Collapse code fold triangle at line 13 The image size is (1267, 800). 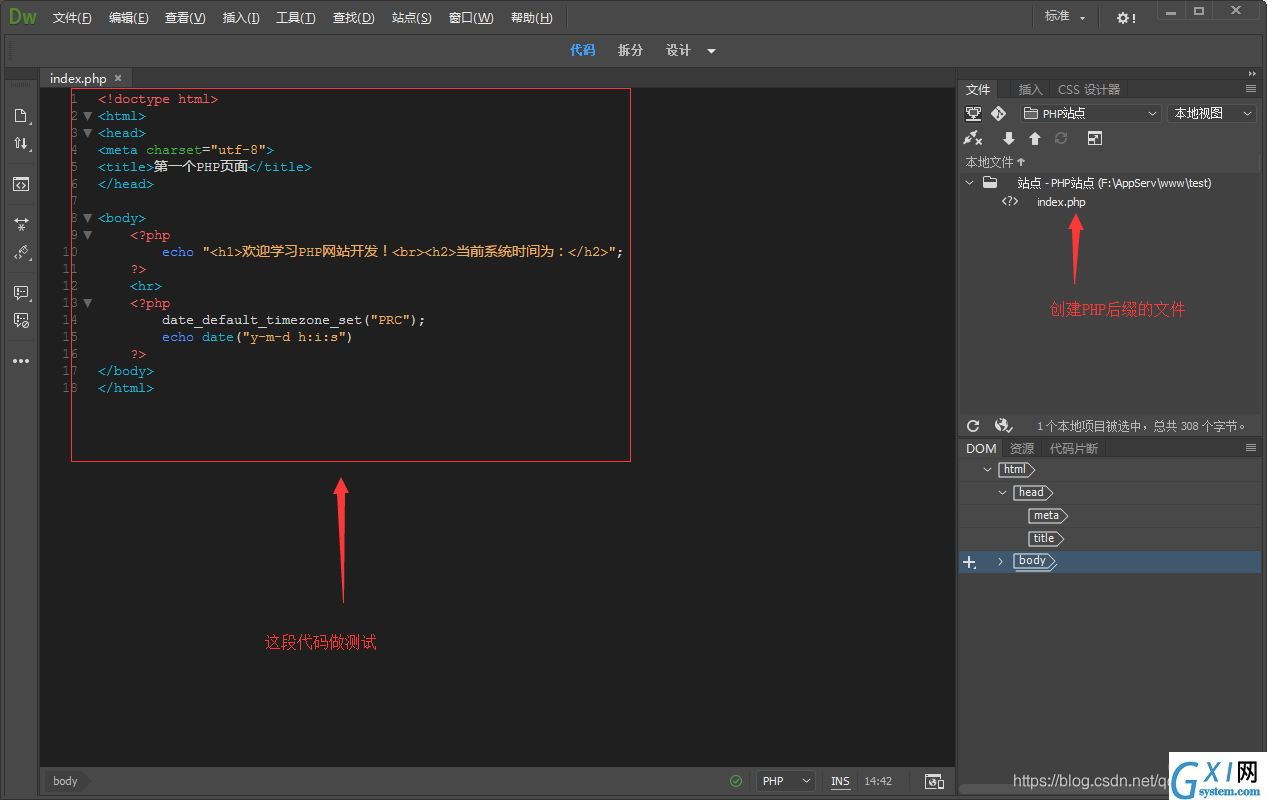point(87,303)
